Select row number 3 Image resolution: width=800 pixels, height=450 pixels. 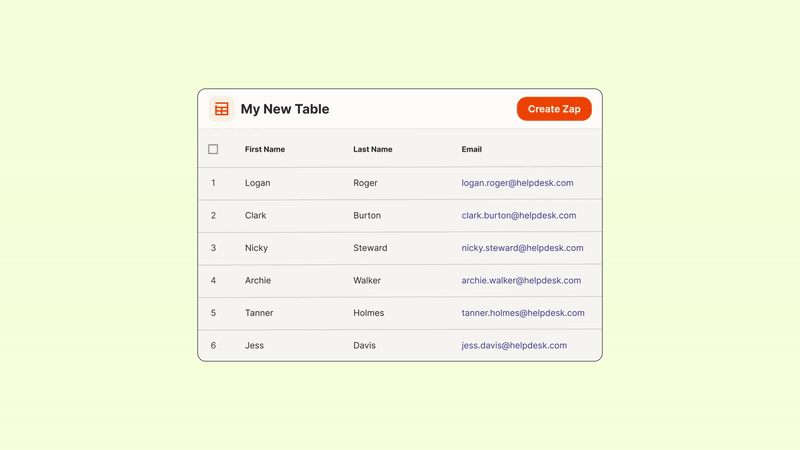pos(213,248)
